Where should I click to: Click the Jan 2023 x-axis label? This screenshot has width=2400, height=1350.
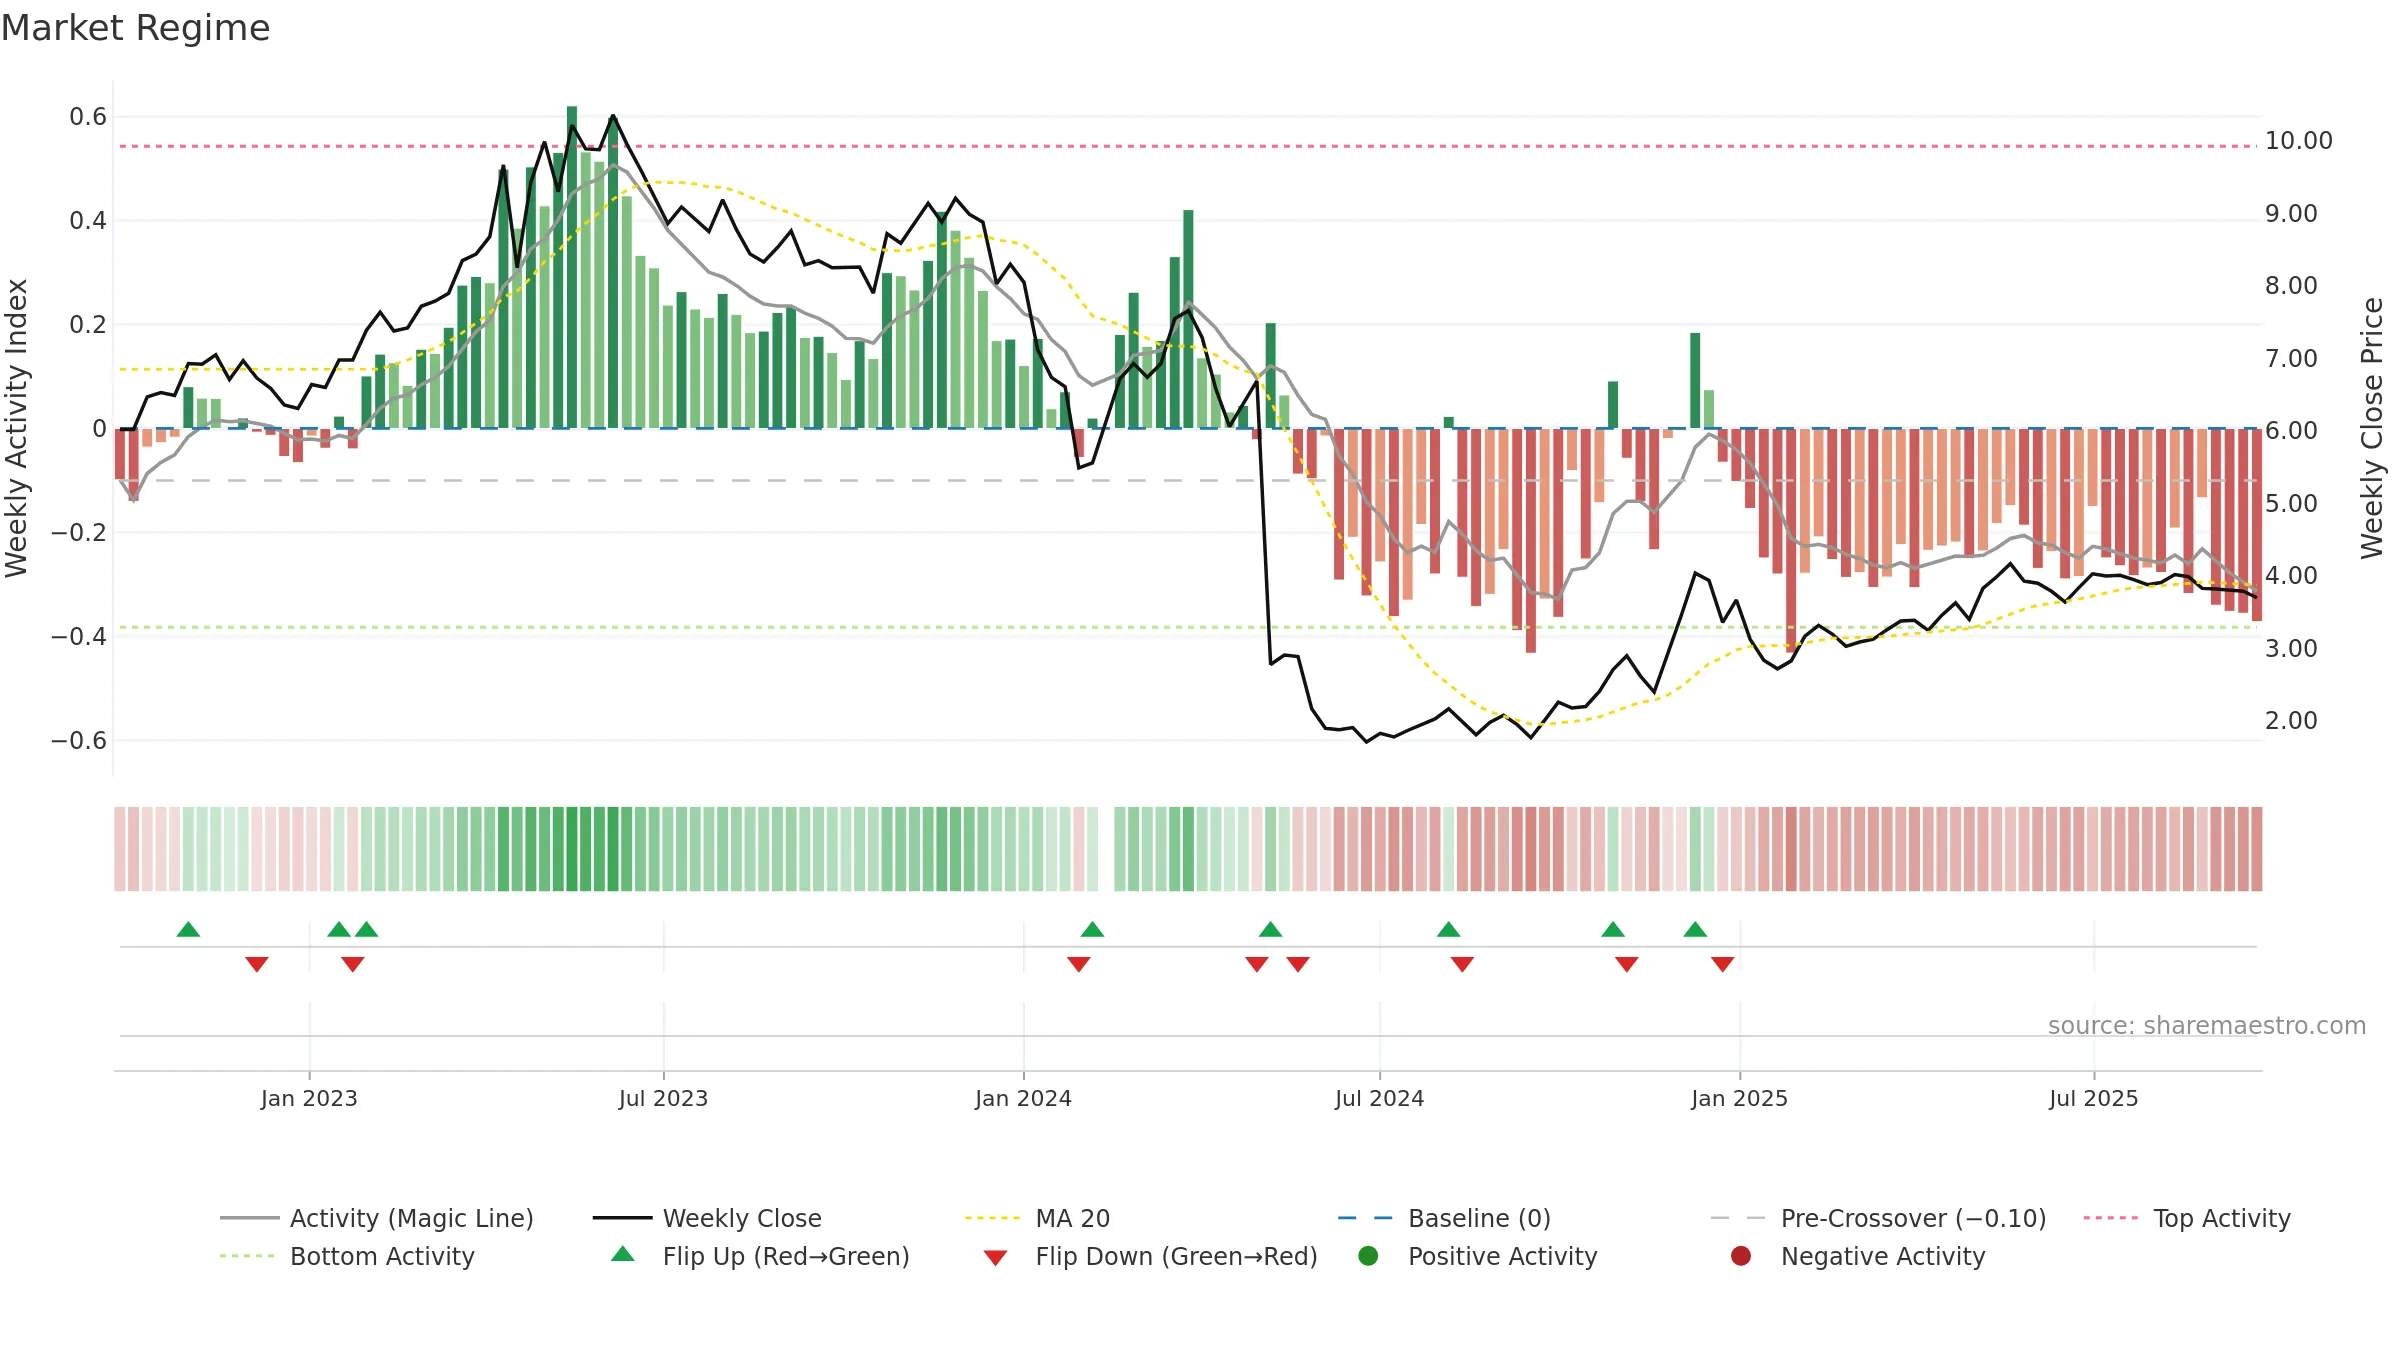click(309, 1098)
